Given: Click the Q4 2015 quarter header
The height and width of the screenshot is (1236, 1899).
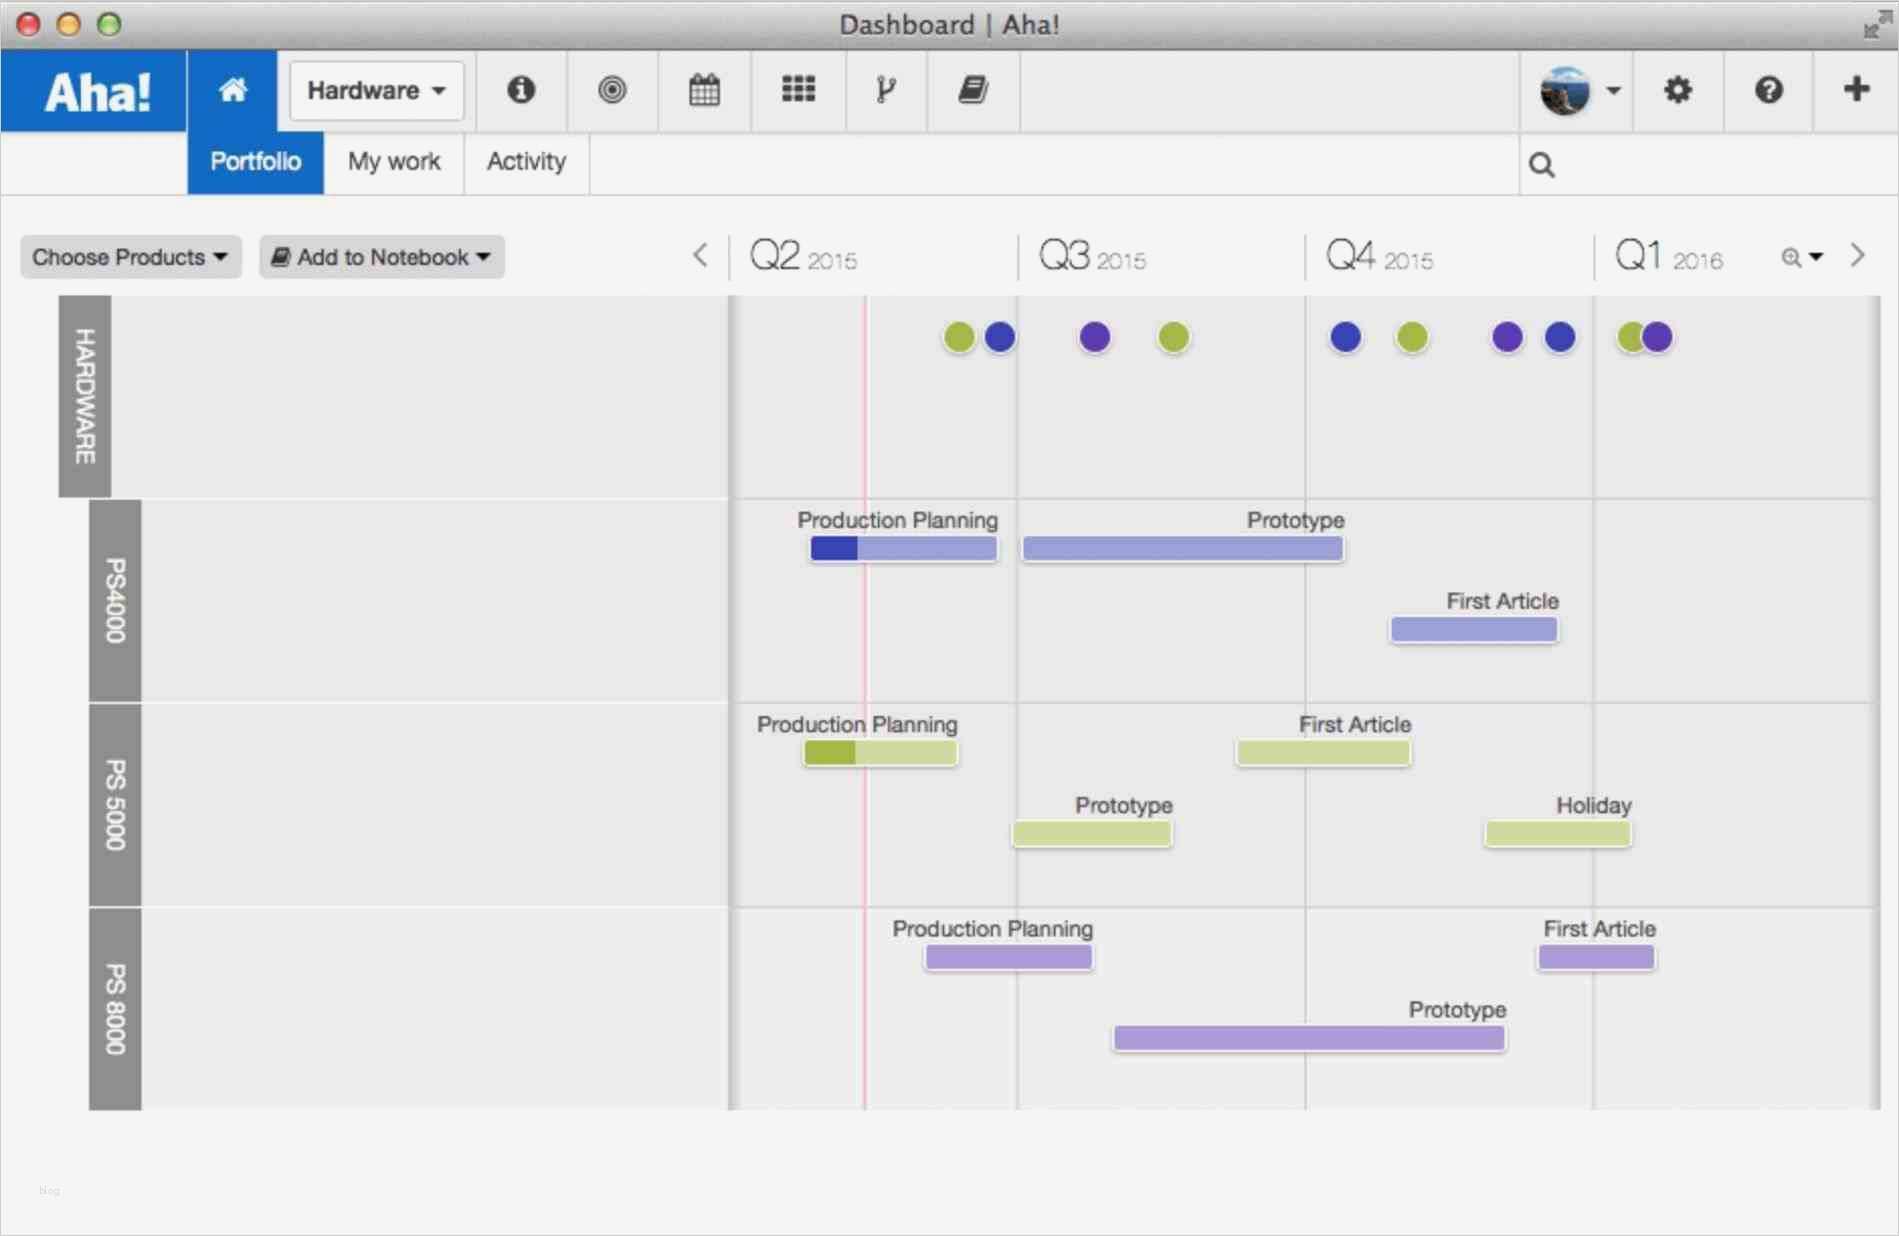Looking at the screenshot, I should [x=1379, y=256].
